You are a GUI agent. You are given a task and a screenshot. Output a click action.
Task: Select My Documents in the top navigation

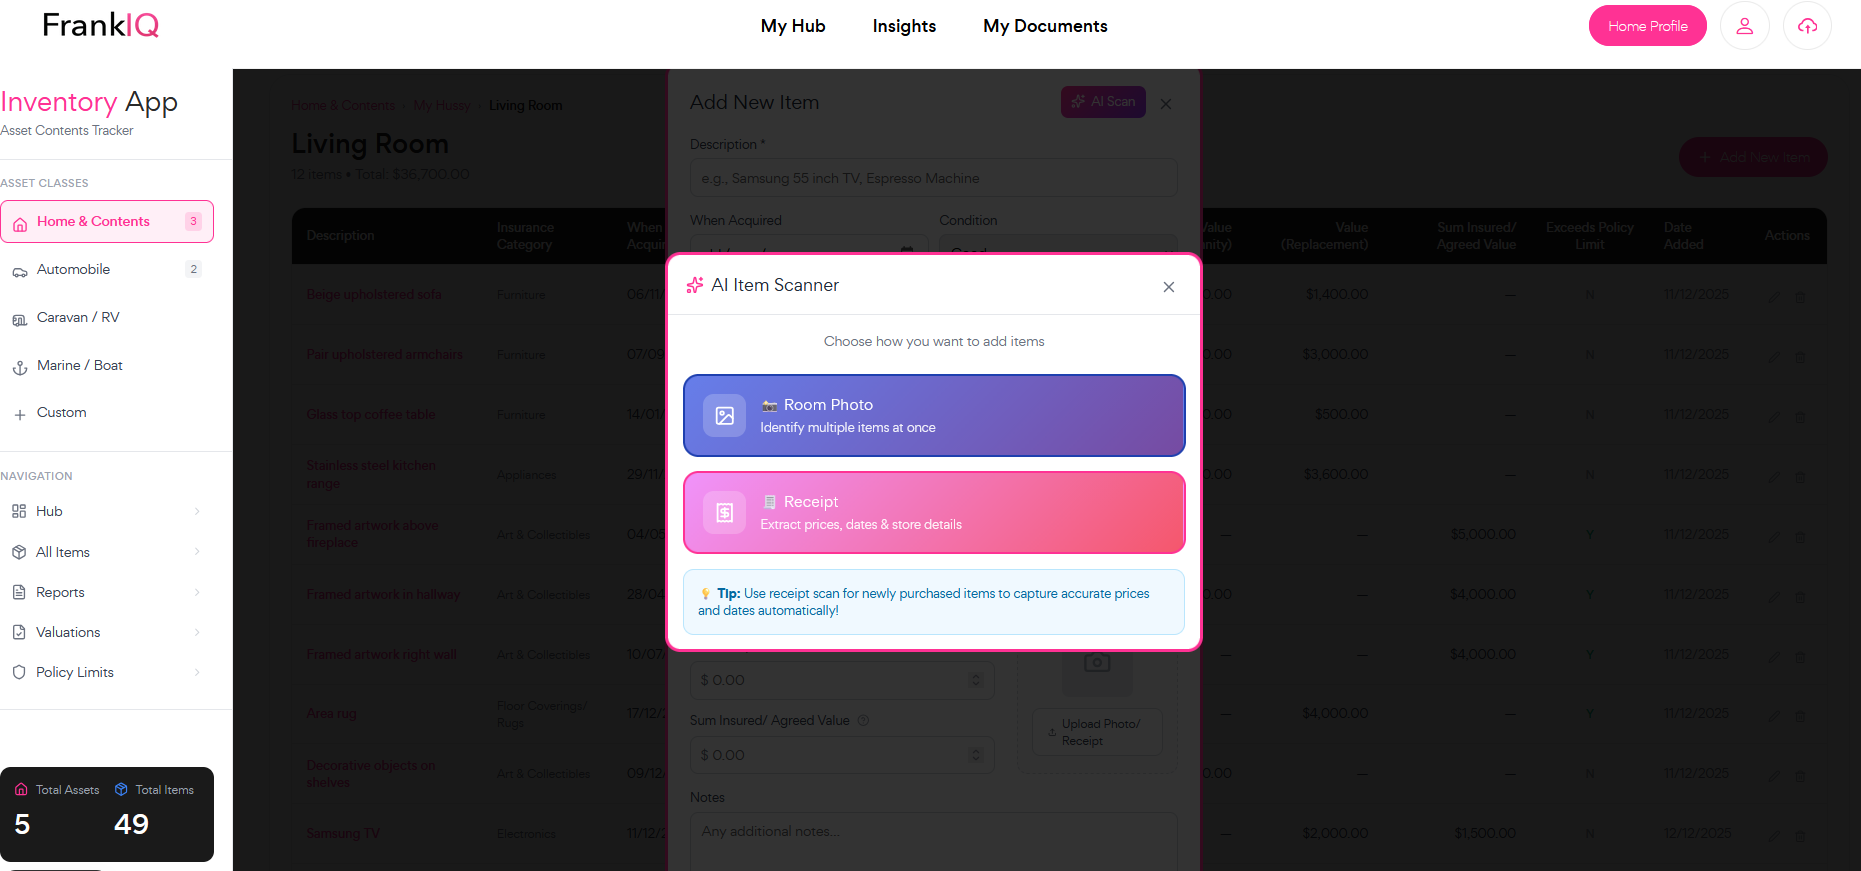[1045, 26]
